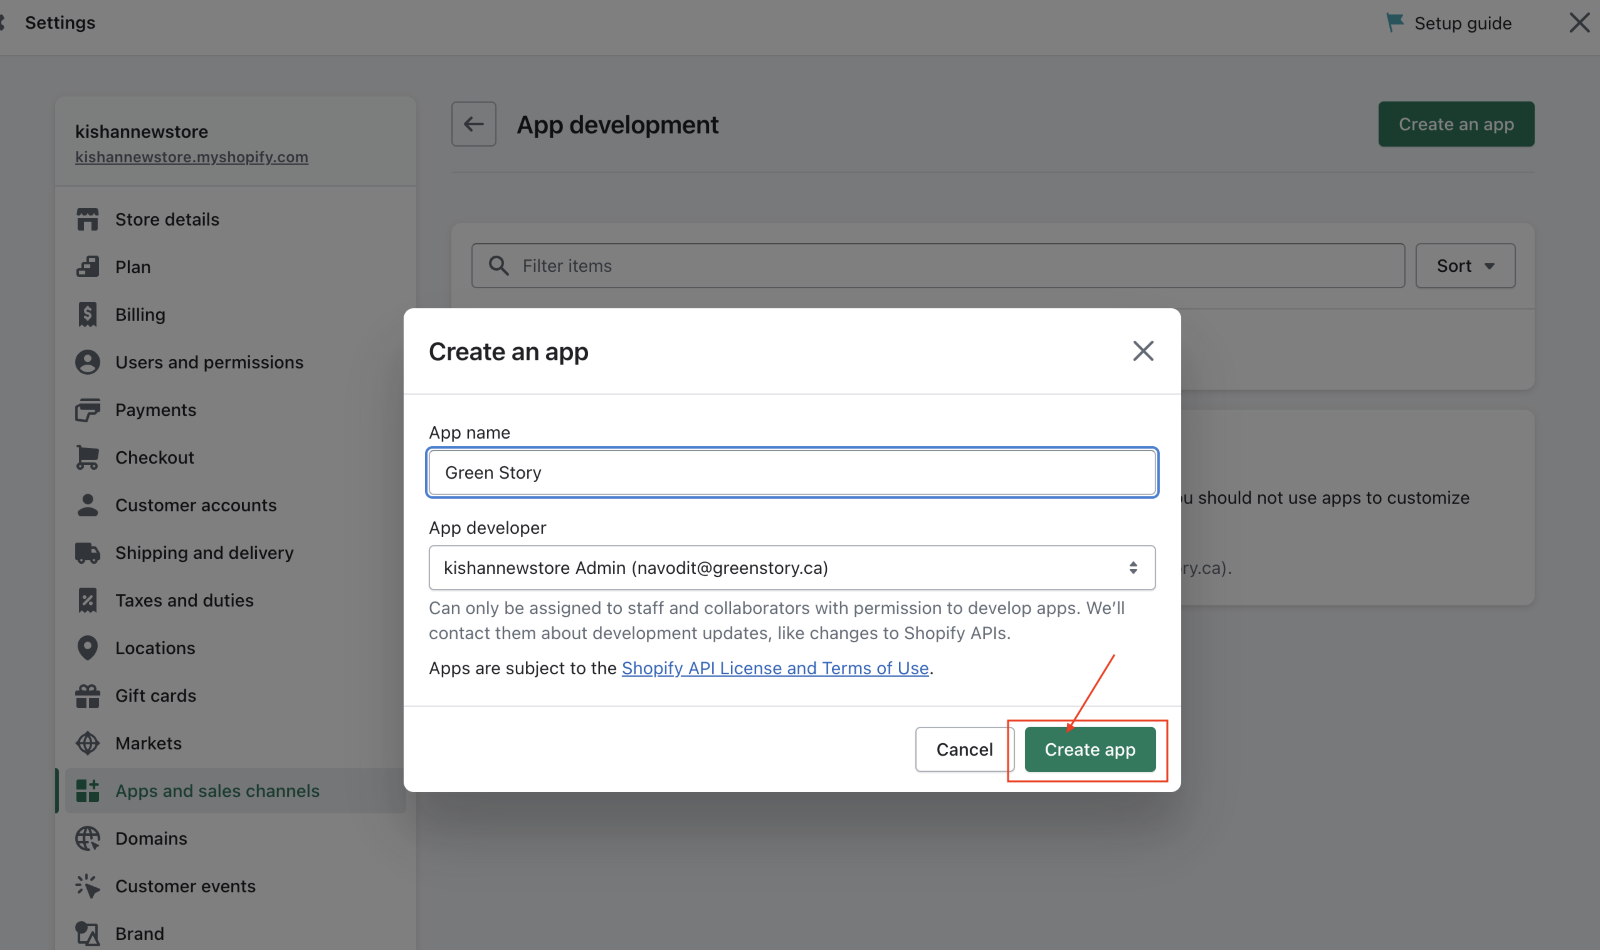Click the Taxes and duties receipt icon
The image size is (1600, 950).
point(88,600)
